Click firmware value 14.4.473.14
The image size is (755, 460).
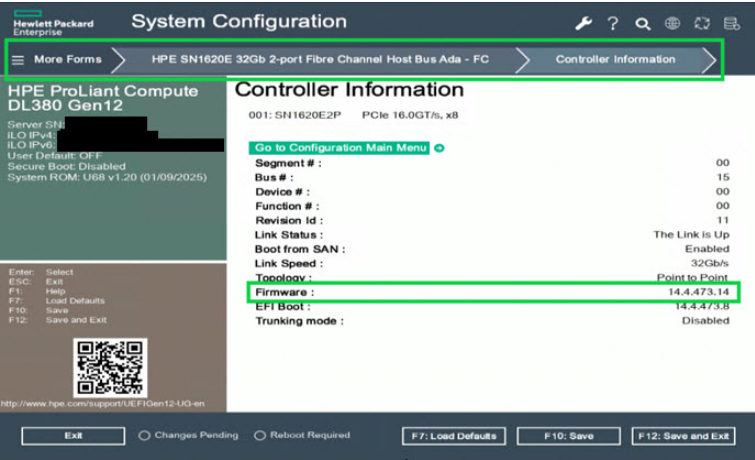click(x=698, y=292)
